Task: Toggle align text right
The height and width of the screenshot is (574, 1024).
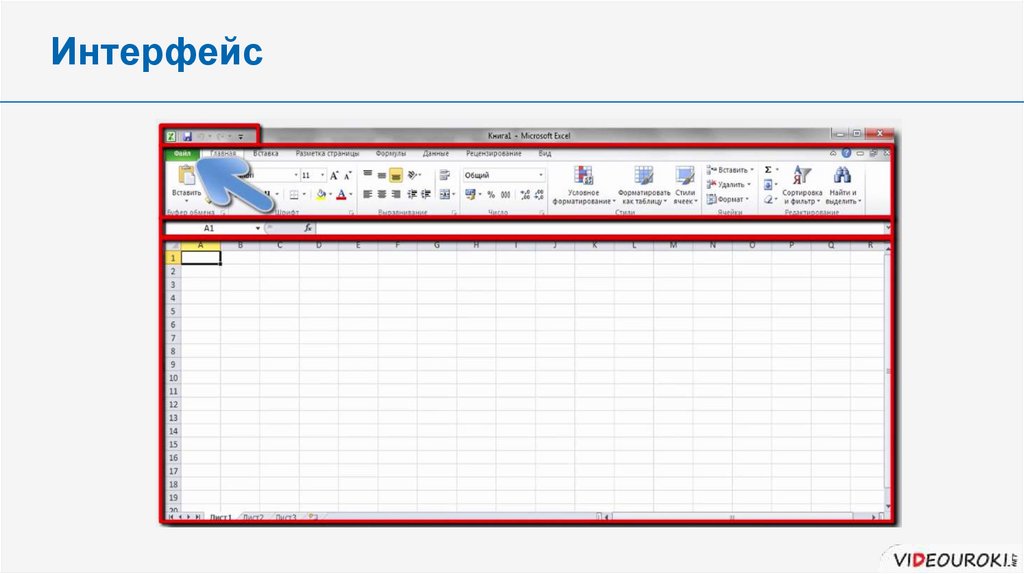Action: tap(396, 194)
